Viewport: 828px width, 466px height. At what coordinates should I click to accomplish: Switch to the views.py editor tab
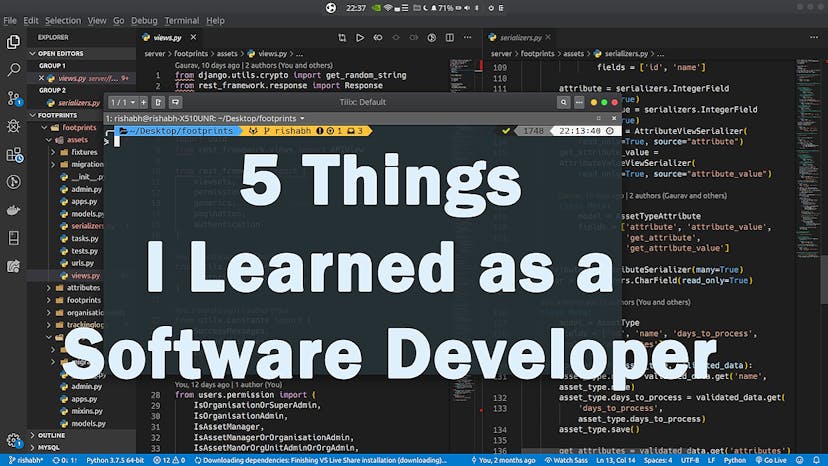(166, 38)
